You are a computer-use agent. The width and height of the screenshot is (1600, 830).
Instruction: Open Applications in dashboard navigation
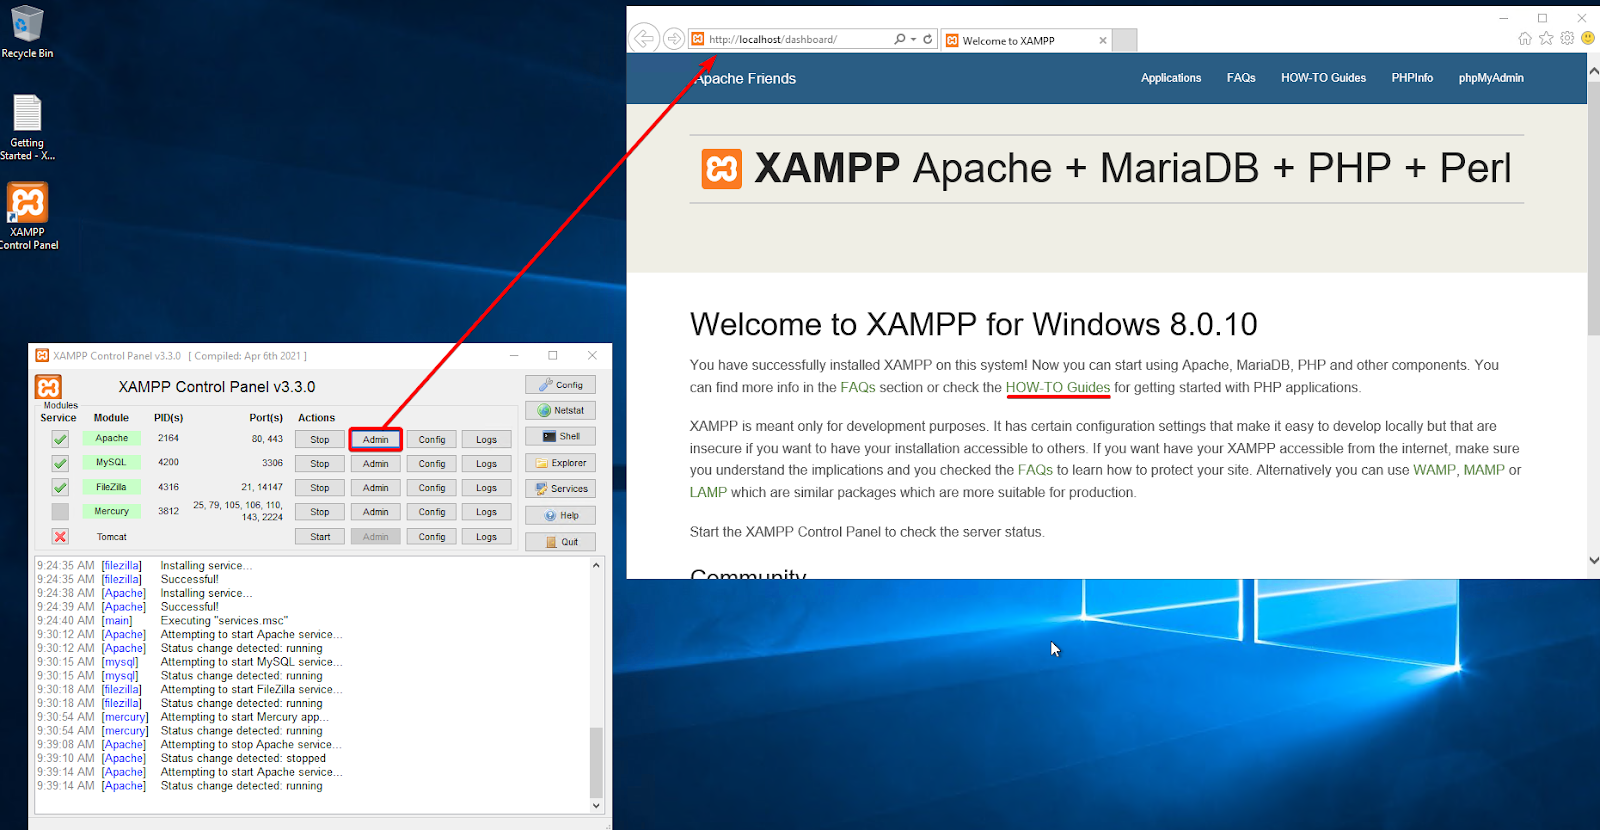[x=1171, y=78]
